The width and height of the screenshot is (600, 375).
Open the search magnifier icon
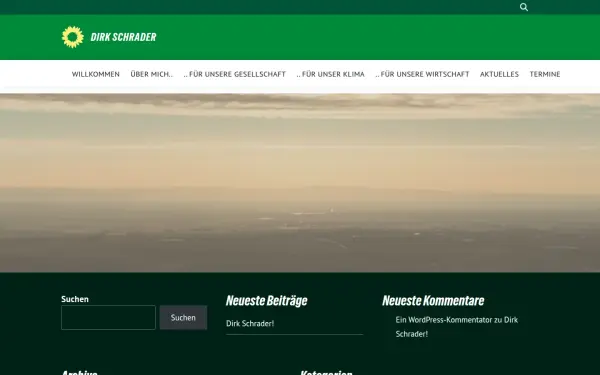pyautogui.click(x=524, y=7)
